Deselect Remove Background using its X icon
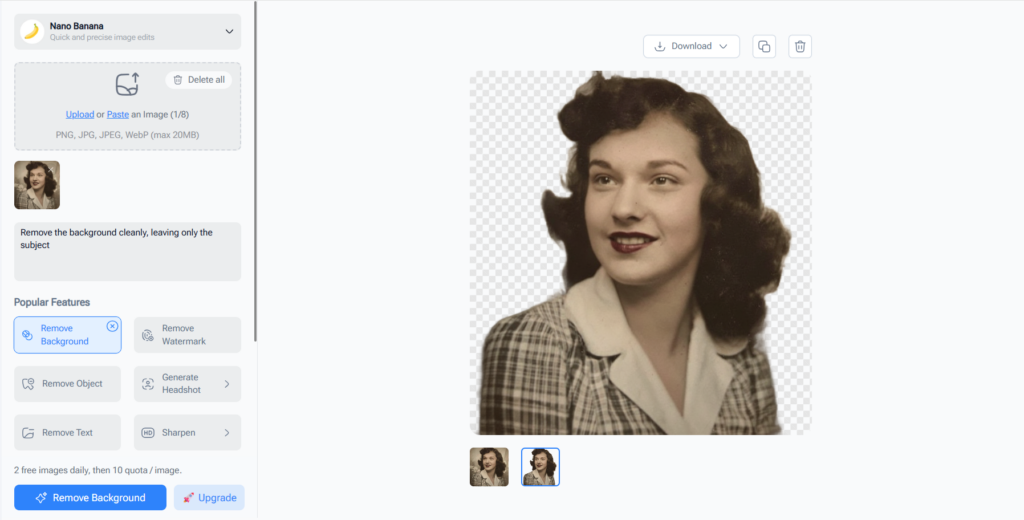1024x520 pixels. (112, 326)
